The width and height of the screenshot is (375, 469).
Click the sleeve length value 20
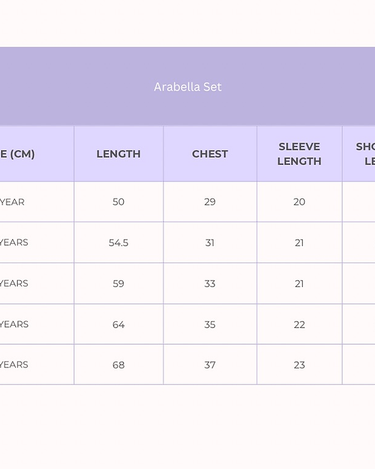tap(299, 202)
